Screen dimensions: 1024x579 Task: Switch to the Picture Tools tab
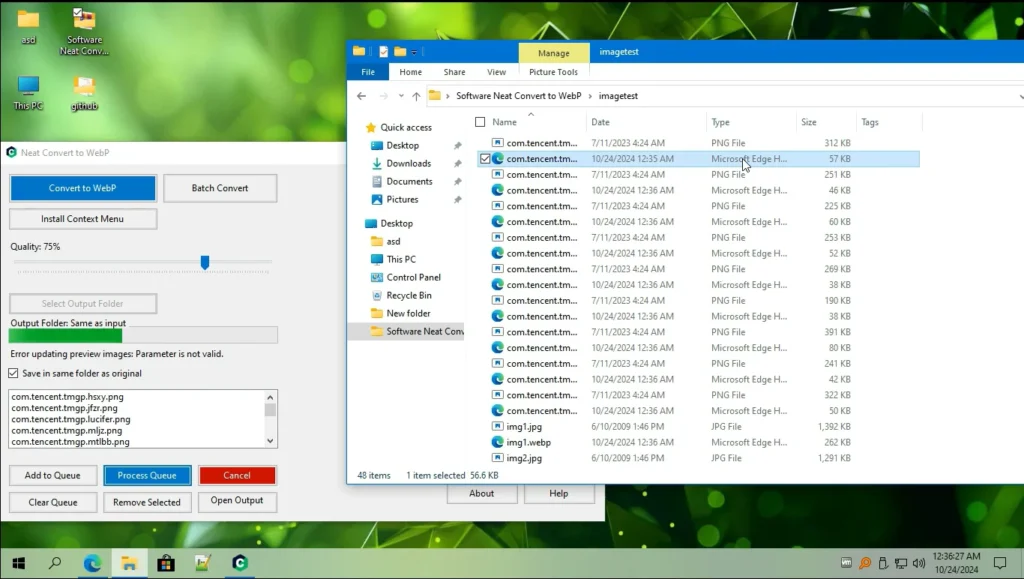point(553,72)
